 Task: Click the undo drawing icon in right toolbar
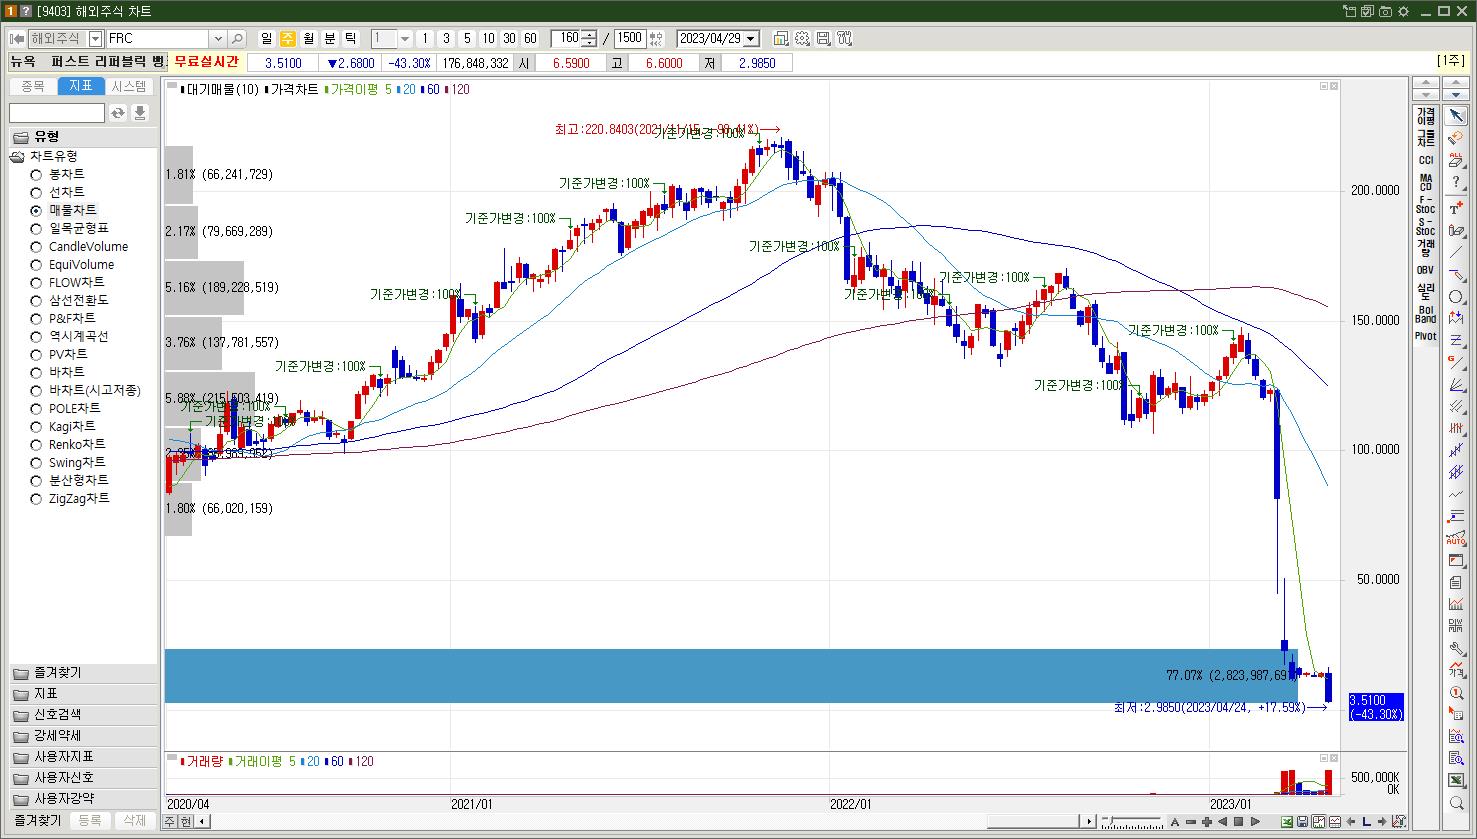(1456, 138)
